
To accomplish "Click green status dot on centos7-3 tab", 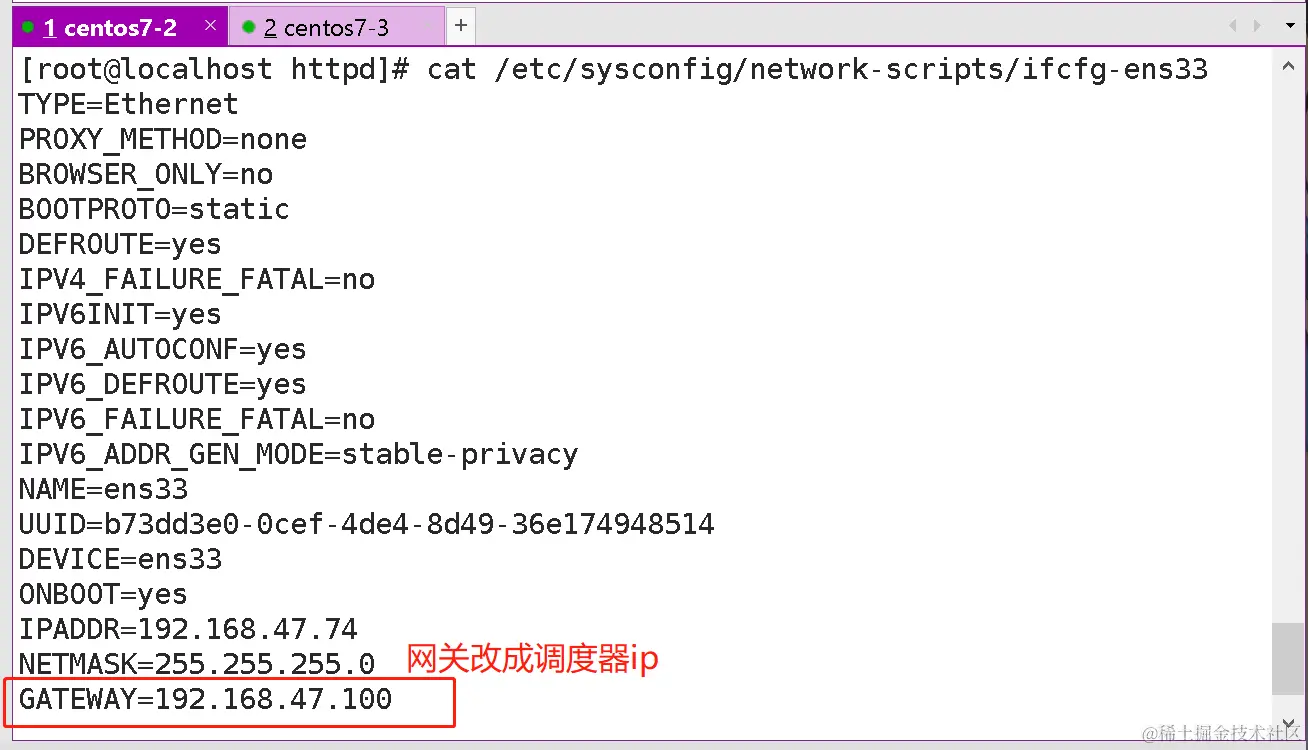I will (249, 28).
